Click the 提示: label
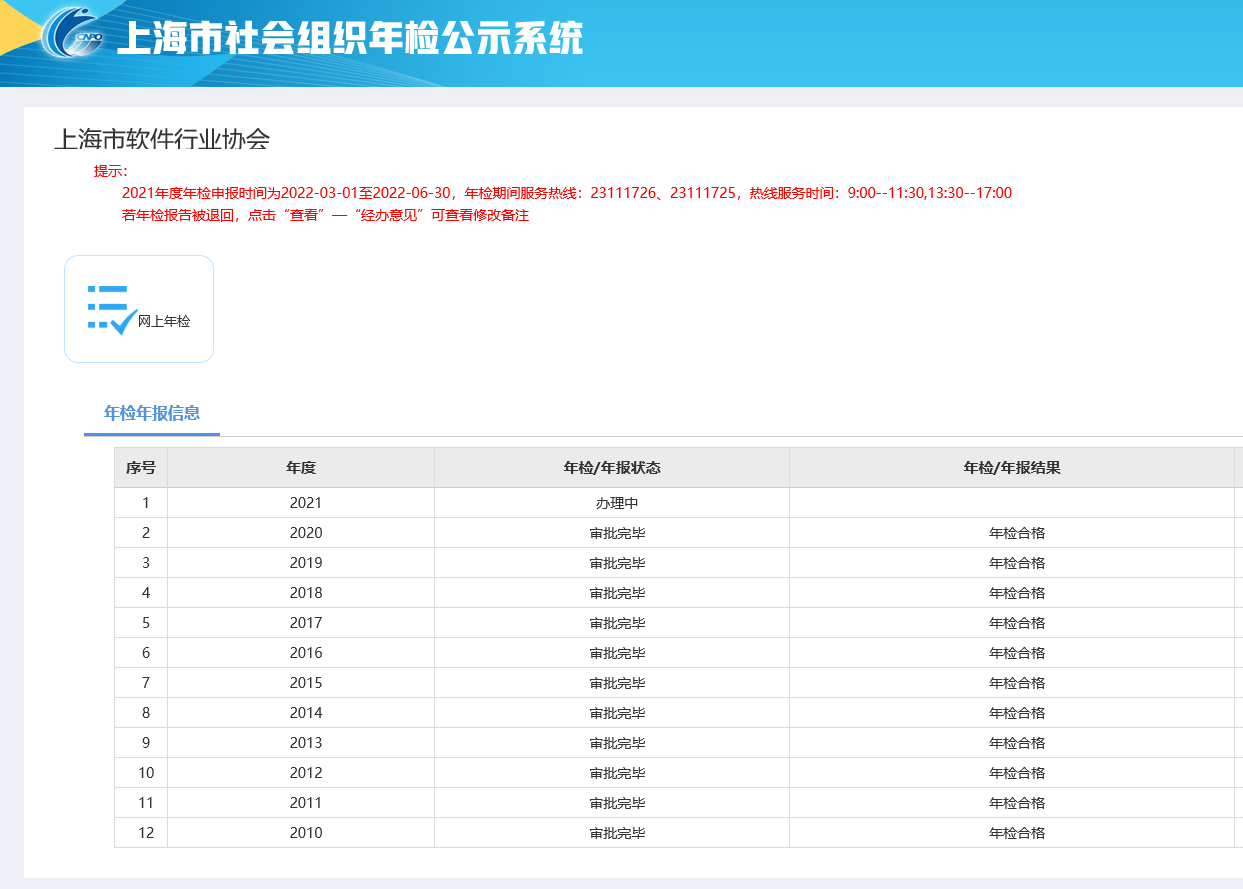 tap(111, 171)
